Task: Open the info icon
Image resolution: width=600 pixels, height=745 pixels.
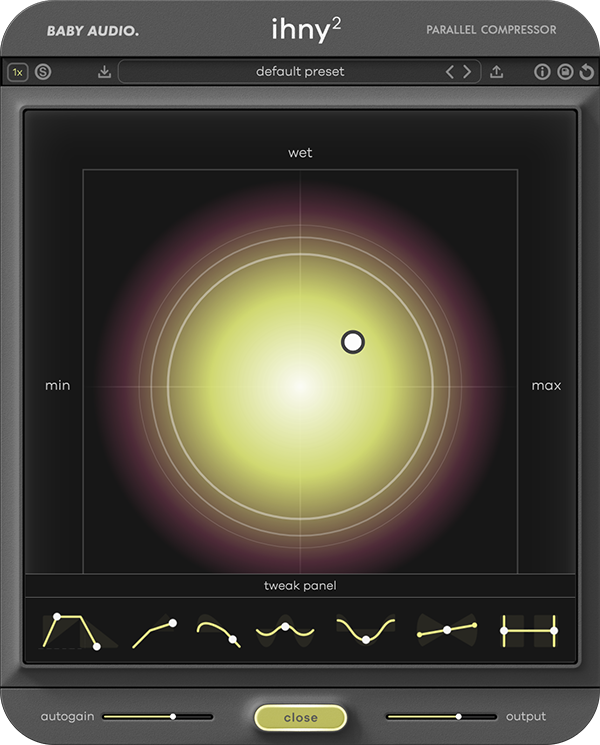Action: pyautogui.click(x=542, y=72)
